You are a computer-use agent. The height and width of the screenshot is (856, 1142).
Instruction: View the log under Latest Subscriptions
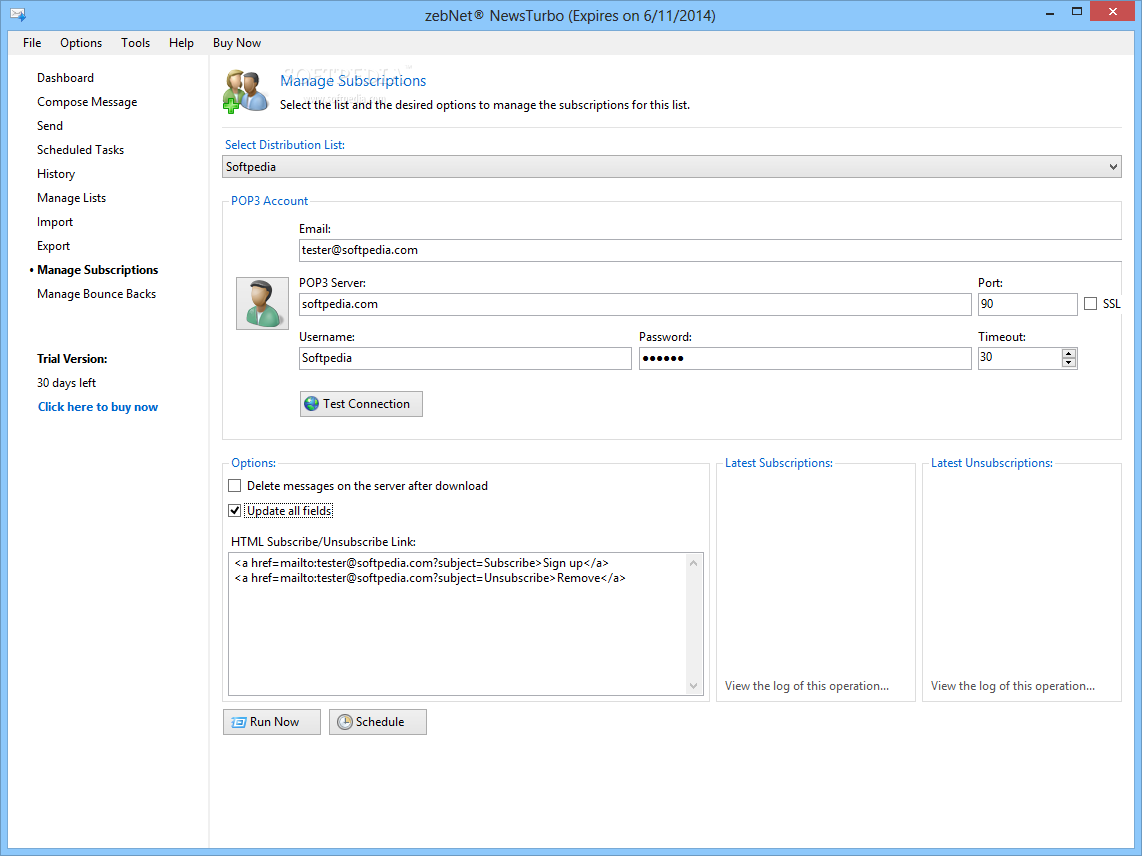pyautogui.click(x=807, y=686)
